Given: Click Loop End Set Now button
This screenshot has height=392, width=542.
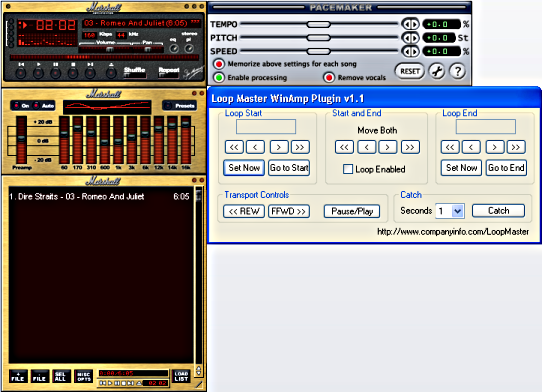Looking at the screenshot, I should (461, 168).
